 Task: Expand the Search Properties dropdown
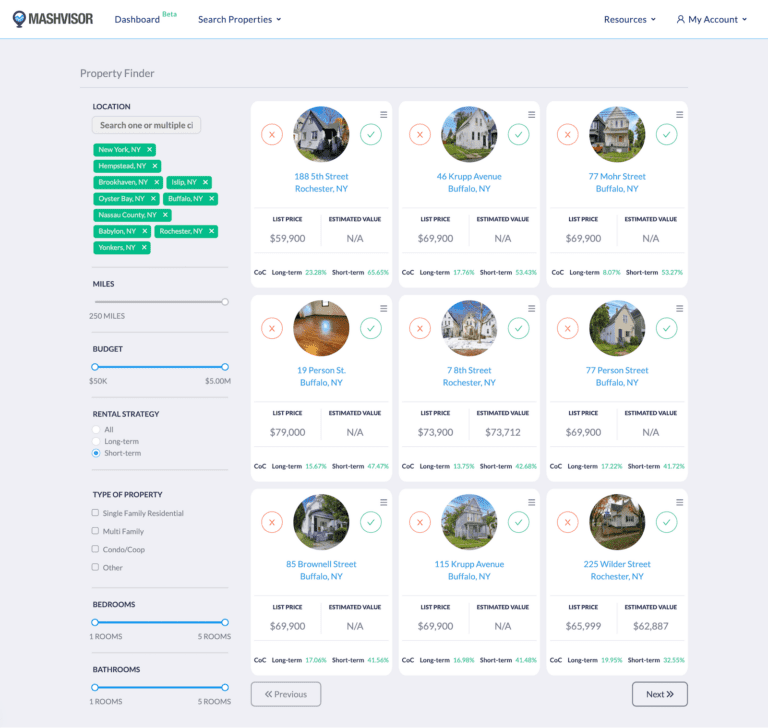[x=239, y=19]
